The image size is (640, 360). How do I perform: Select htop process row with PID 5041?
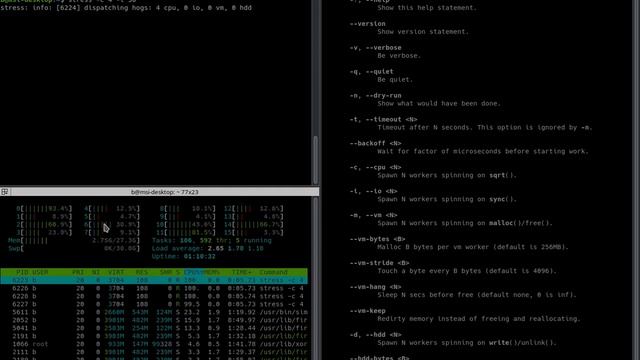click(x=154, y=328)
